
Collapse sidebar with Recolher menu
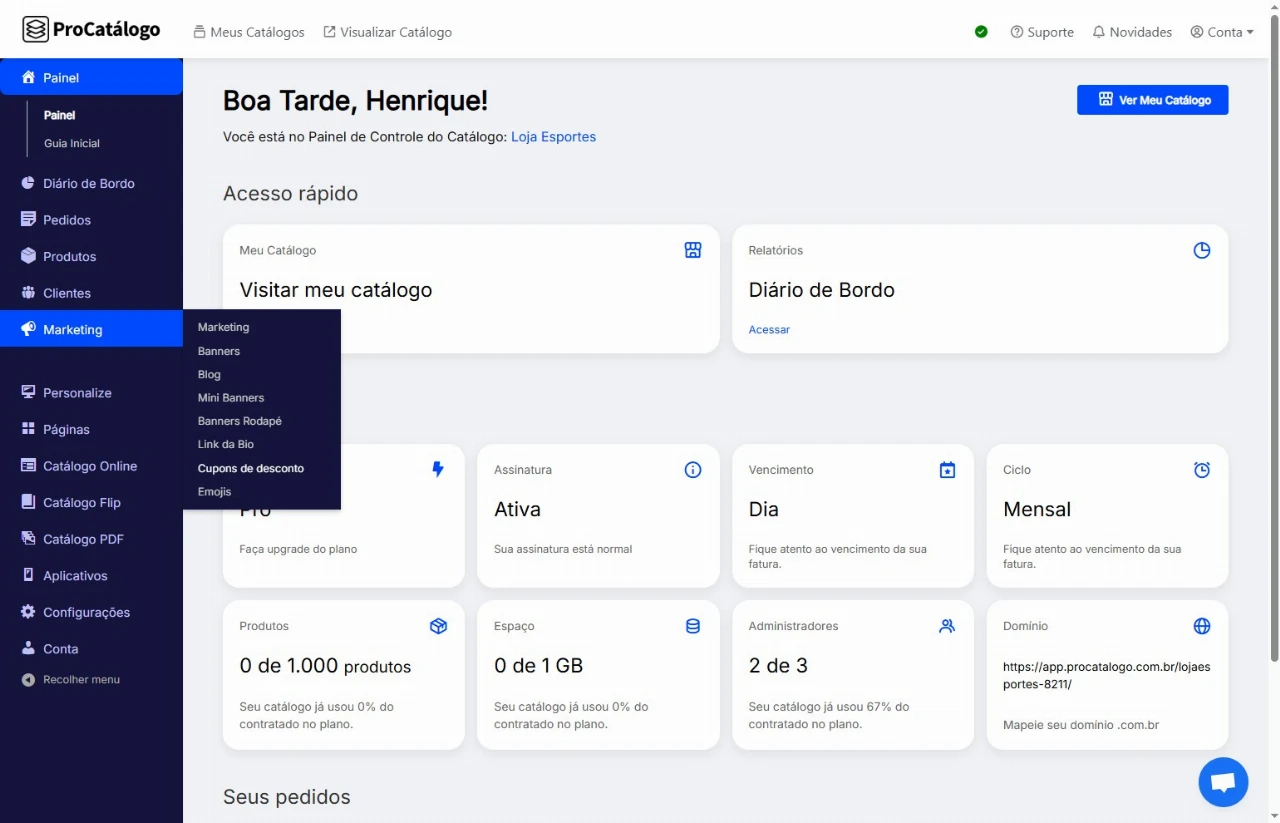point(80,680)
